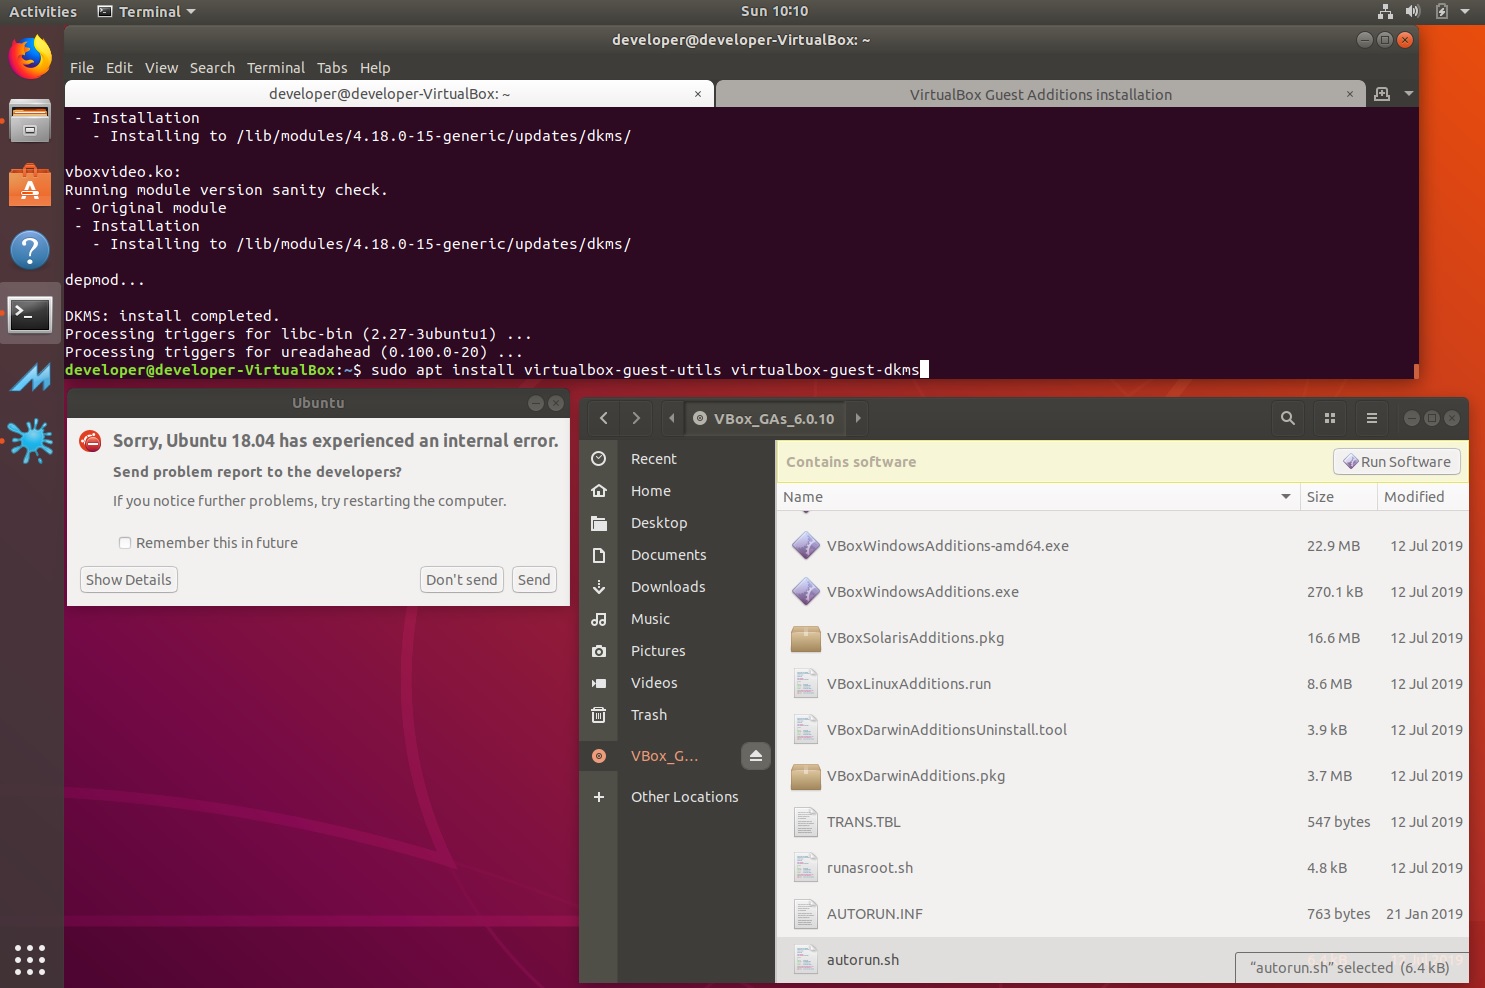This screenshot has height=988, width=1485.
Task: Select the autorun.sh file
Action: coord(1122,960)
